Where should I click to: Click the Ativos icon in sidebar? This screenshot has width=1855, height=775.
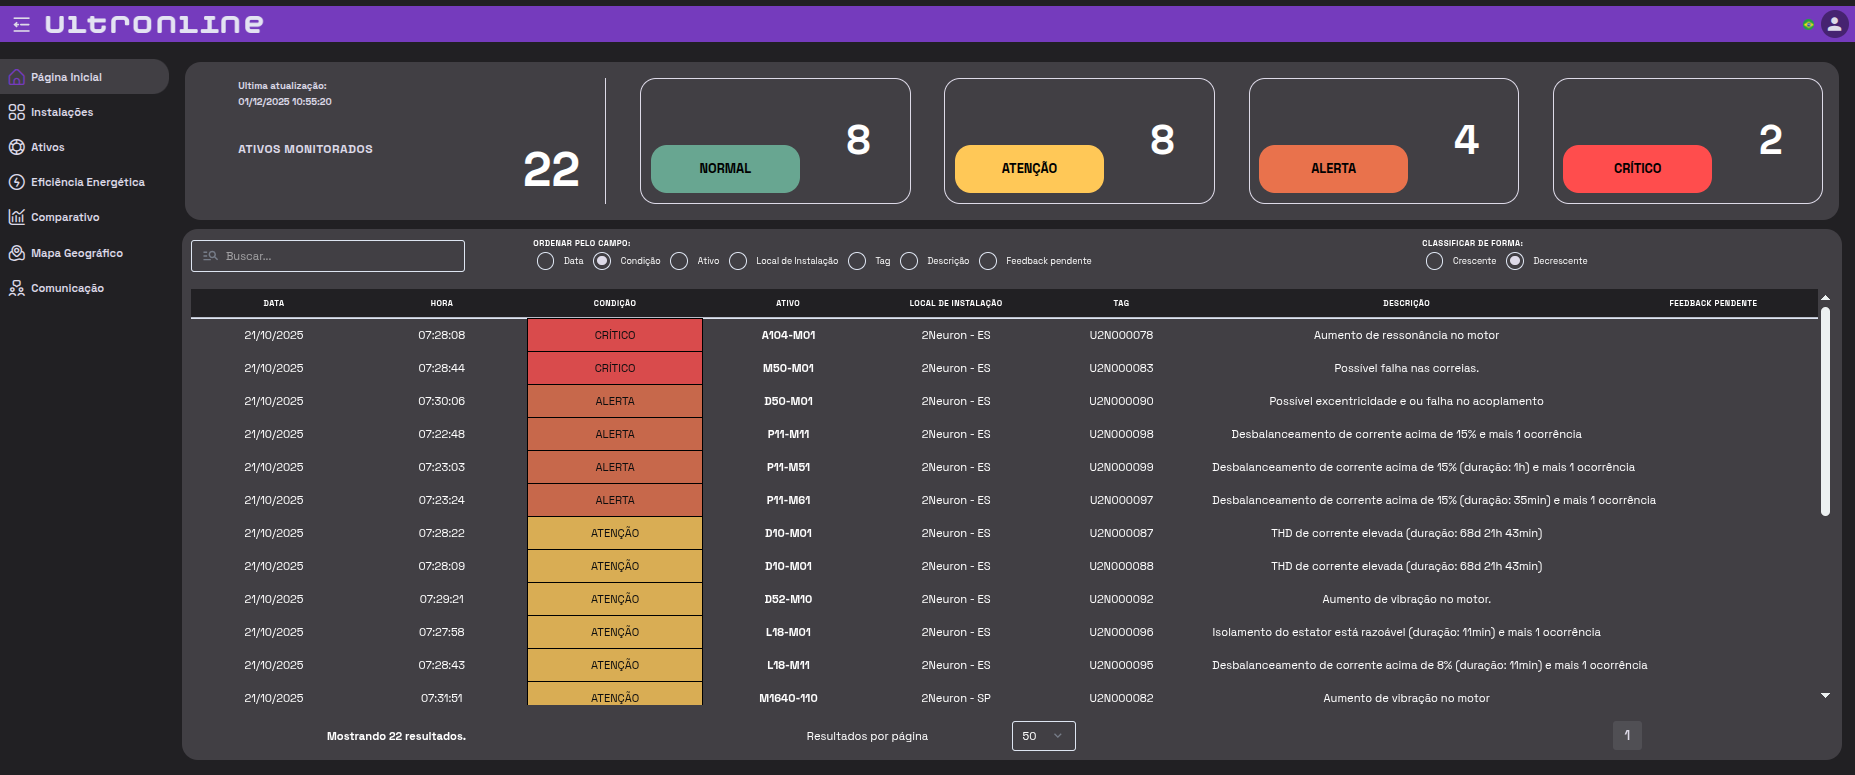coord(17,147)
